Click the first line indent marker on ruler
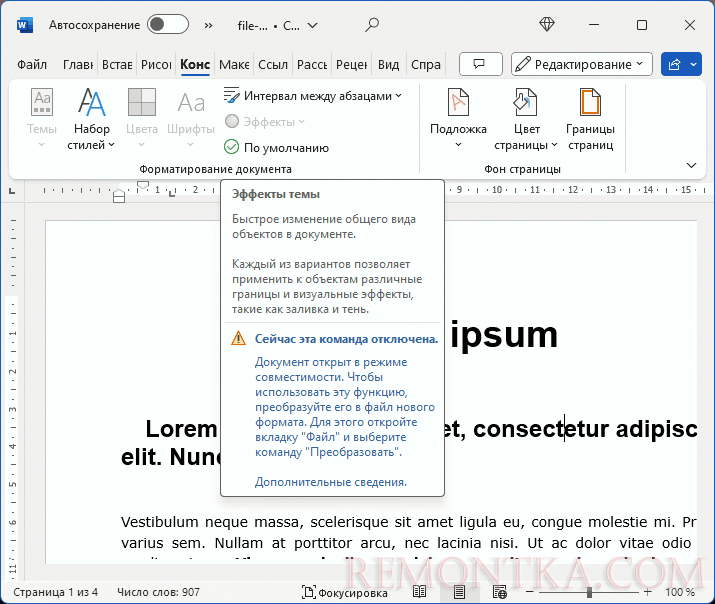This screenshot has height=604, width=715. pos(143,185)
